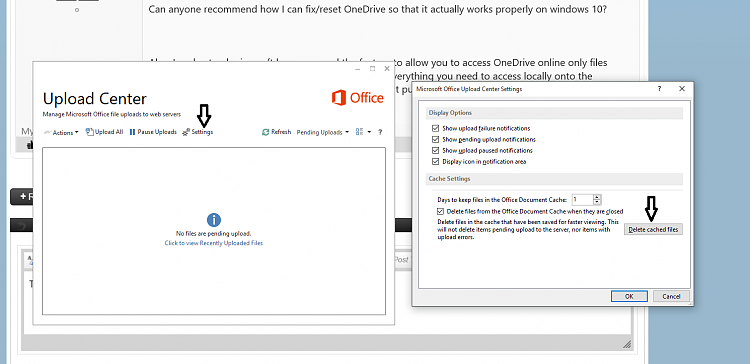Click Cancel in Upload Center Settings

pos(671,296)
